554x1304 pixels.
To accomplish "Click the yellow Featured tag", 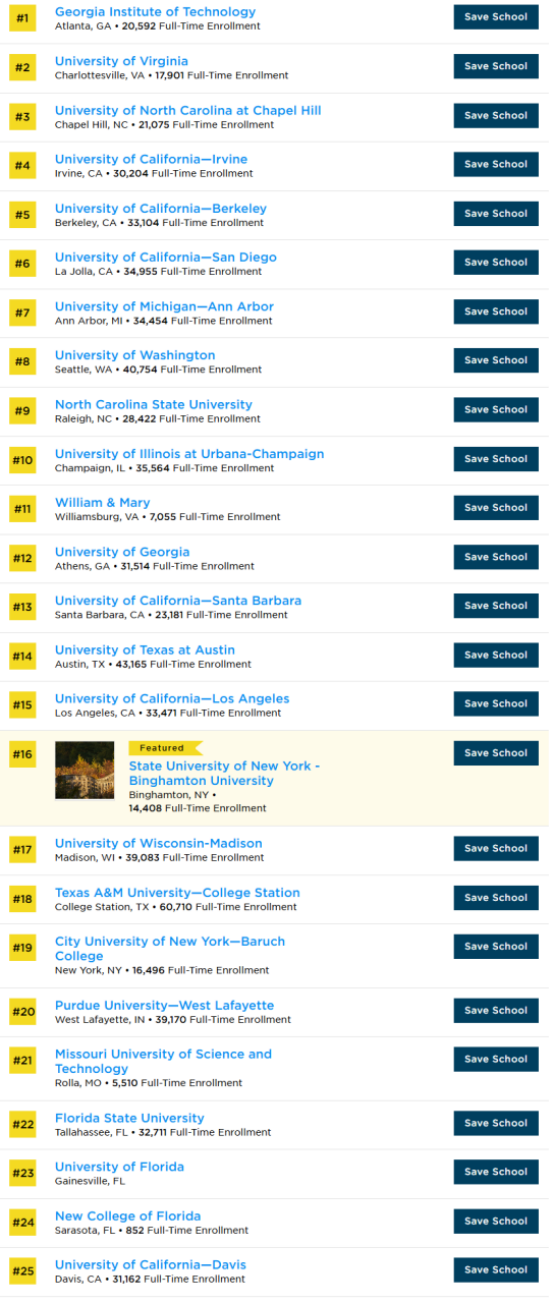I will point(165,748).
